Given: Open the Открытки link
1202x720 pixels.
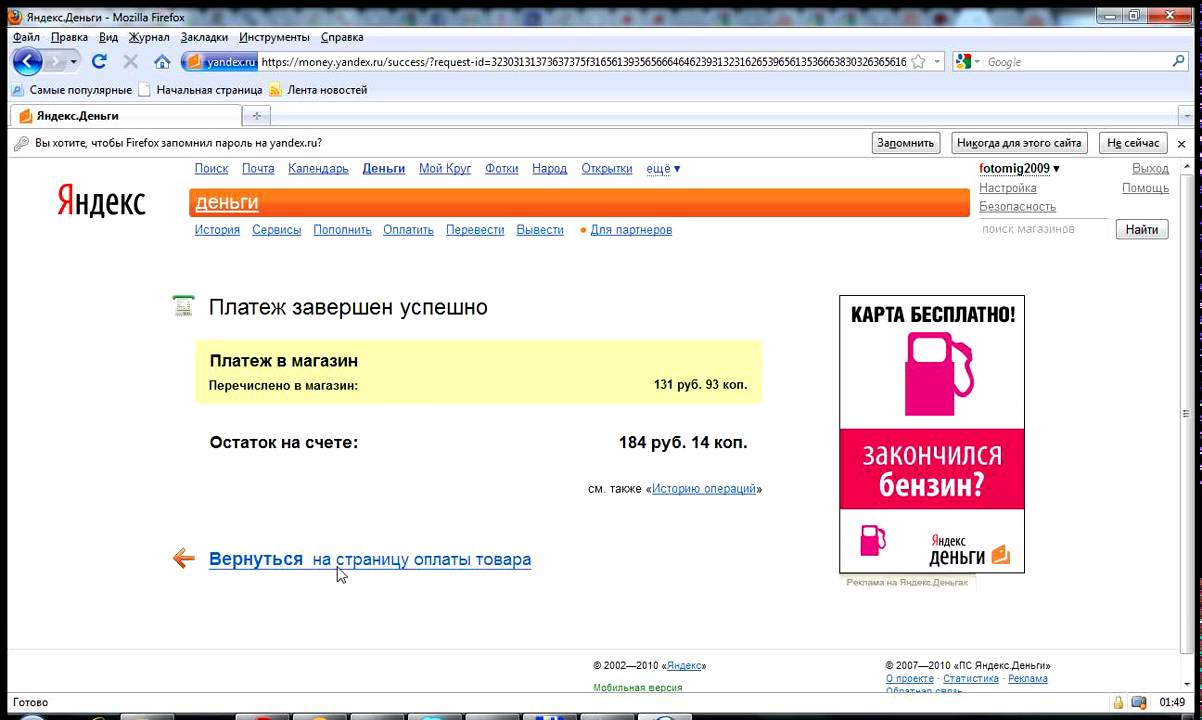Looking at the screenshot, I should click(x=607, y=169).
